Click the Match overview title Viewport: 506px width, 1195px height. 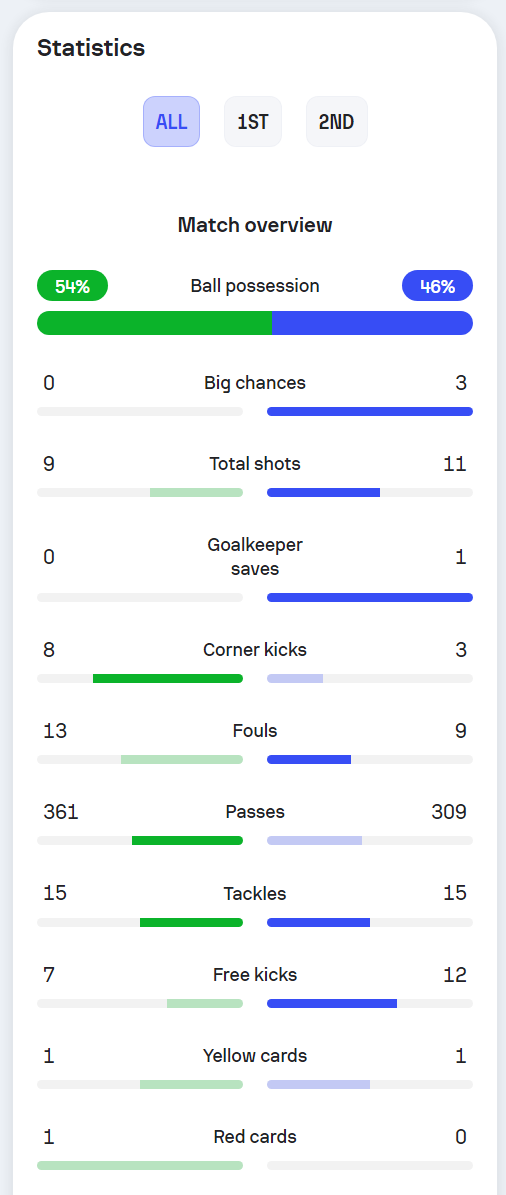(x=255, y=225)
